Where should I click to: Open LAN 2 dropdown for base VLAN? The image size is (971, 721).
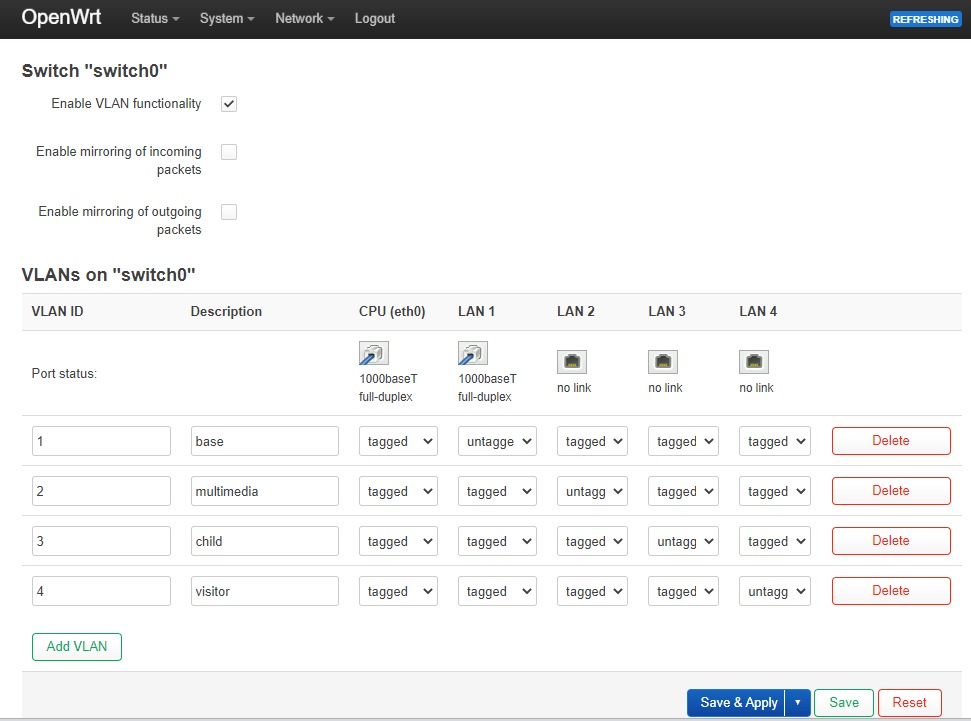tap(592, 441)
